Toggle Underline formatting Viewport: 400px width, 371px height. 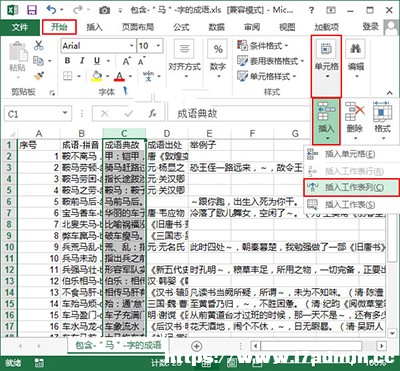[97, 61]
